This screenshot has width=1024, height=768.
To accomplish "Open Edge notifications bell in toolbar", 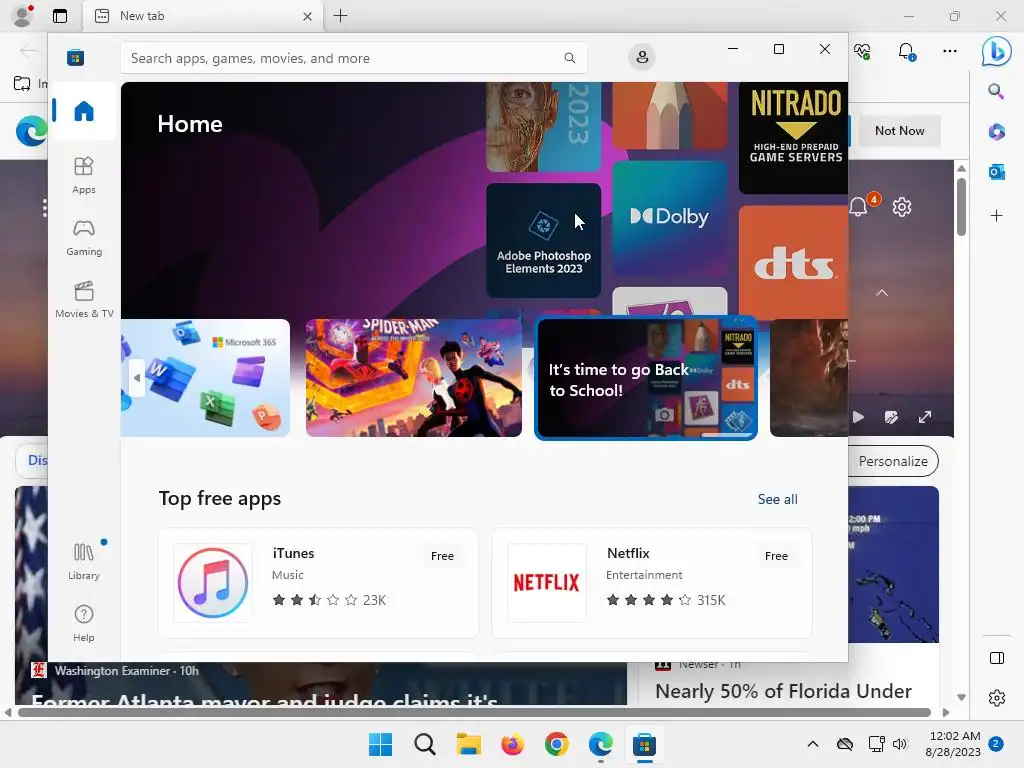I will coord(906,51).
